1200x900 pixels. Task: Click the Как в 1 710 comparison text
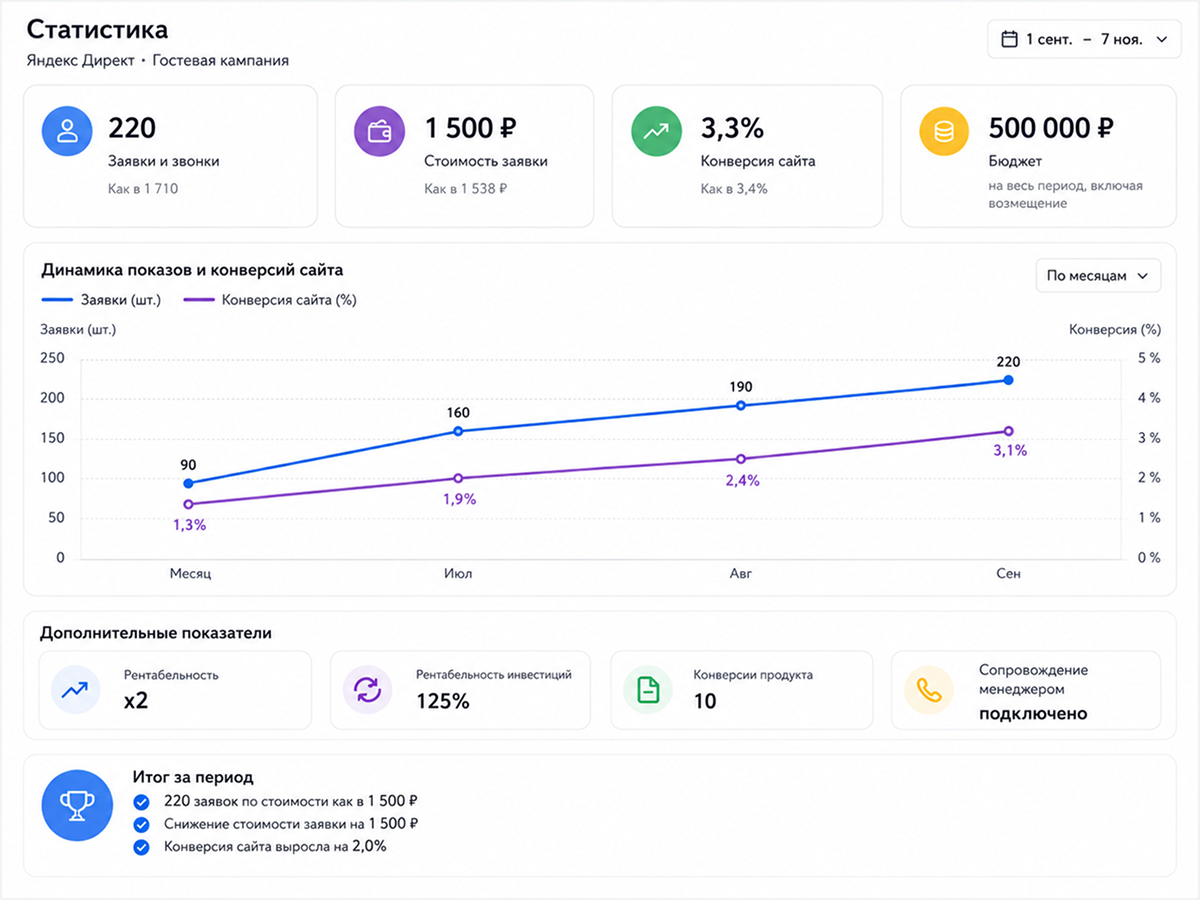143,188
